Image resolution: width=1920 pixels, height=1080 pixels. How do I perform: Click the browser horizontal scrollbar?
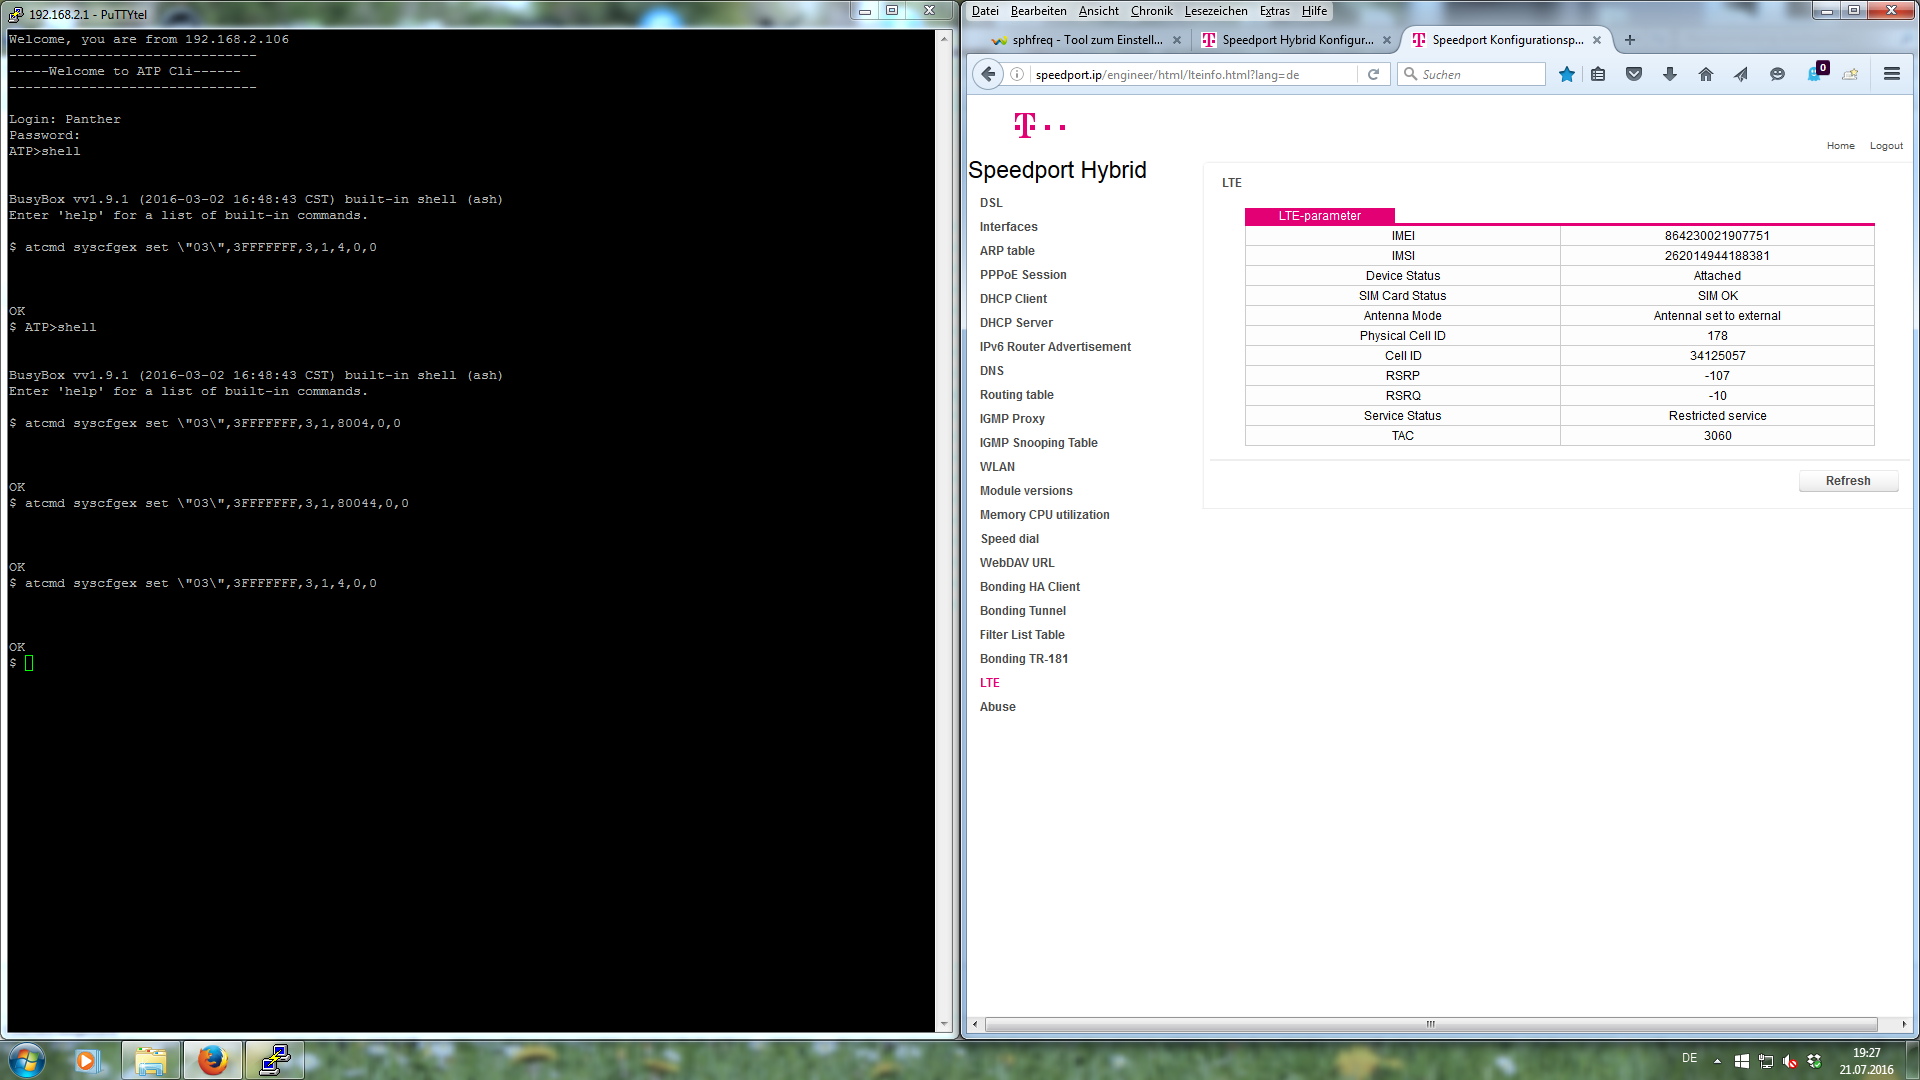coord(1430,1024)
